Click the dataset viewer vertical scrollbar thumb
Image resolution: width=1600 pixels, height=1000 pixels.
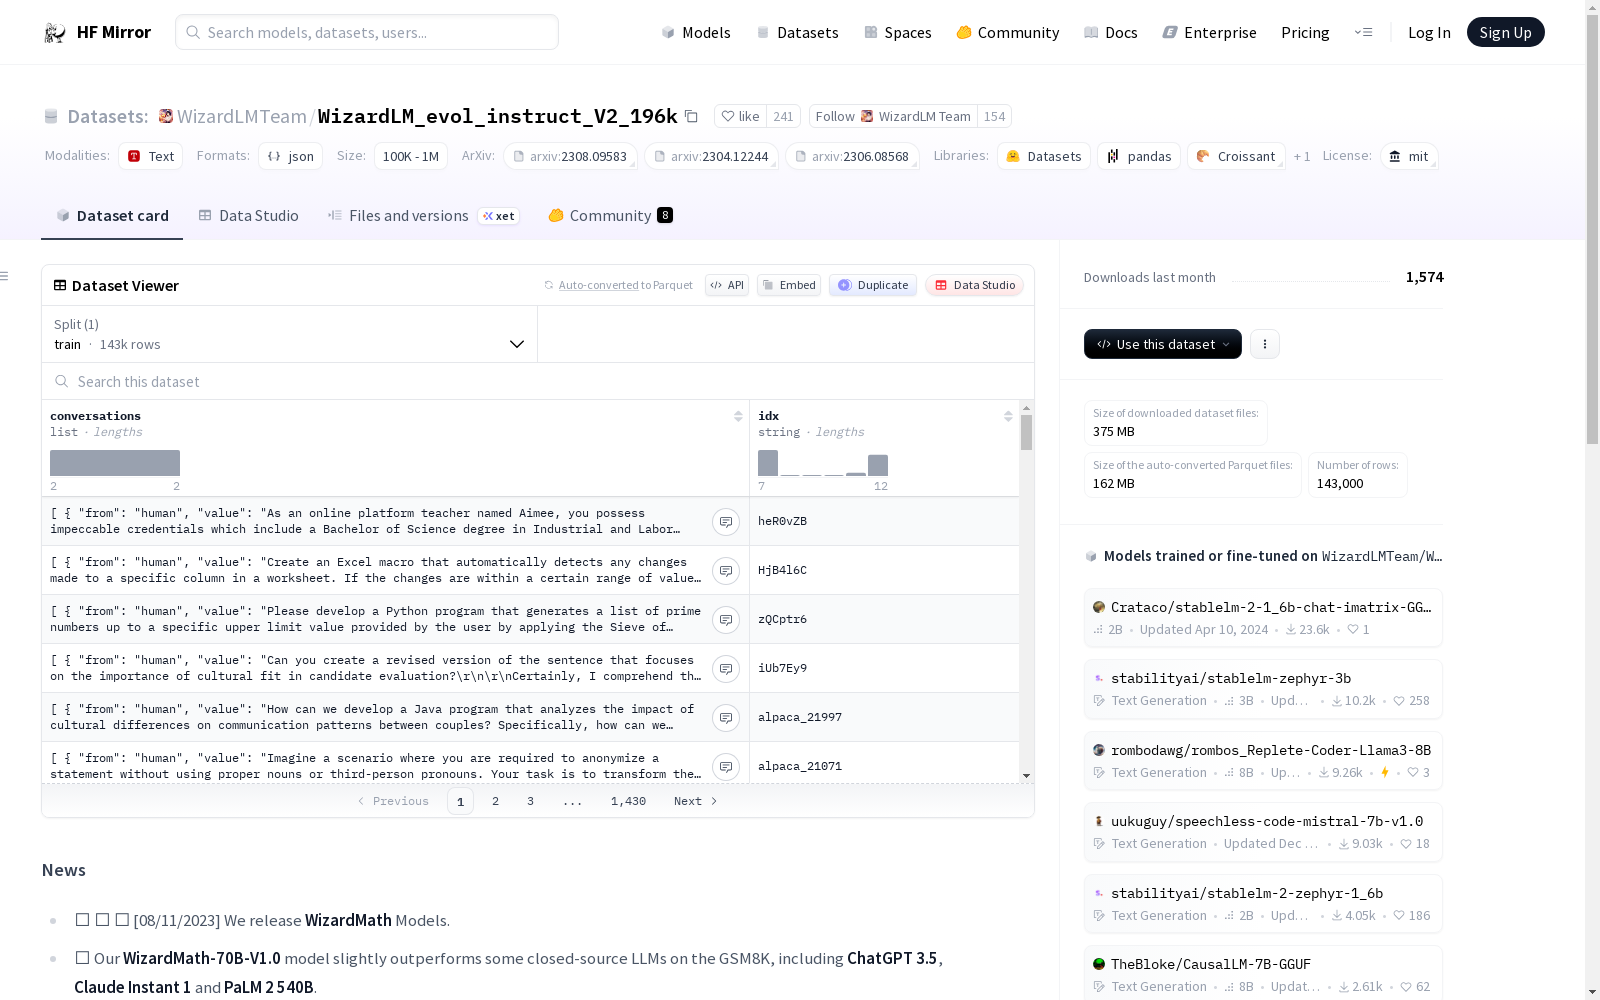(1026, 433)
